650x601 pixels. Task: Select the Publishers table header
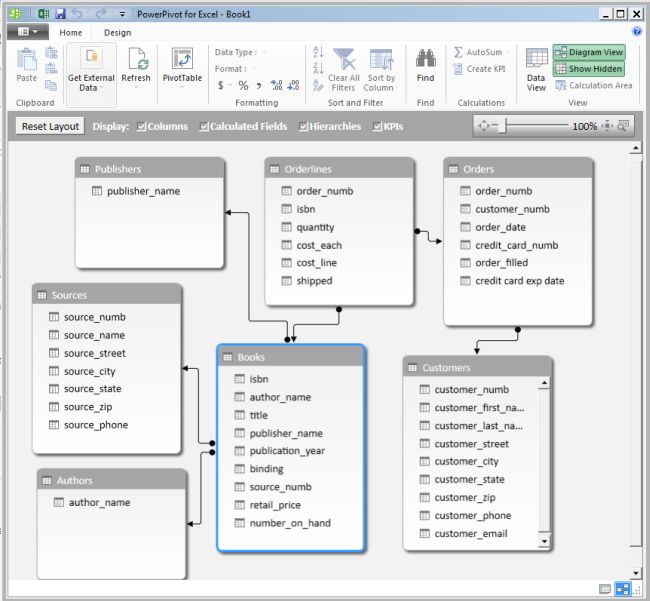click(x=150, y=169)
